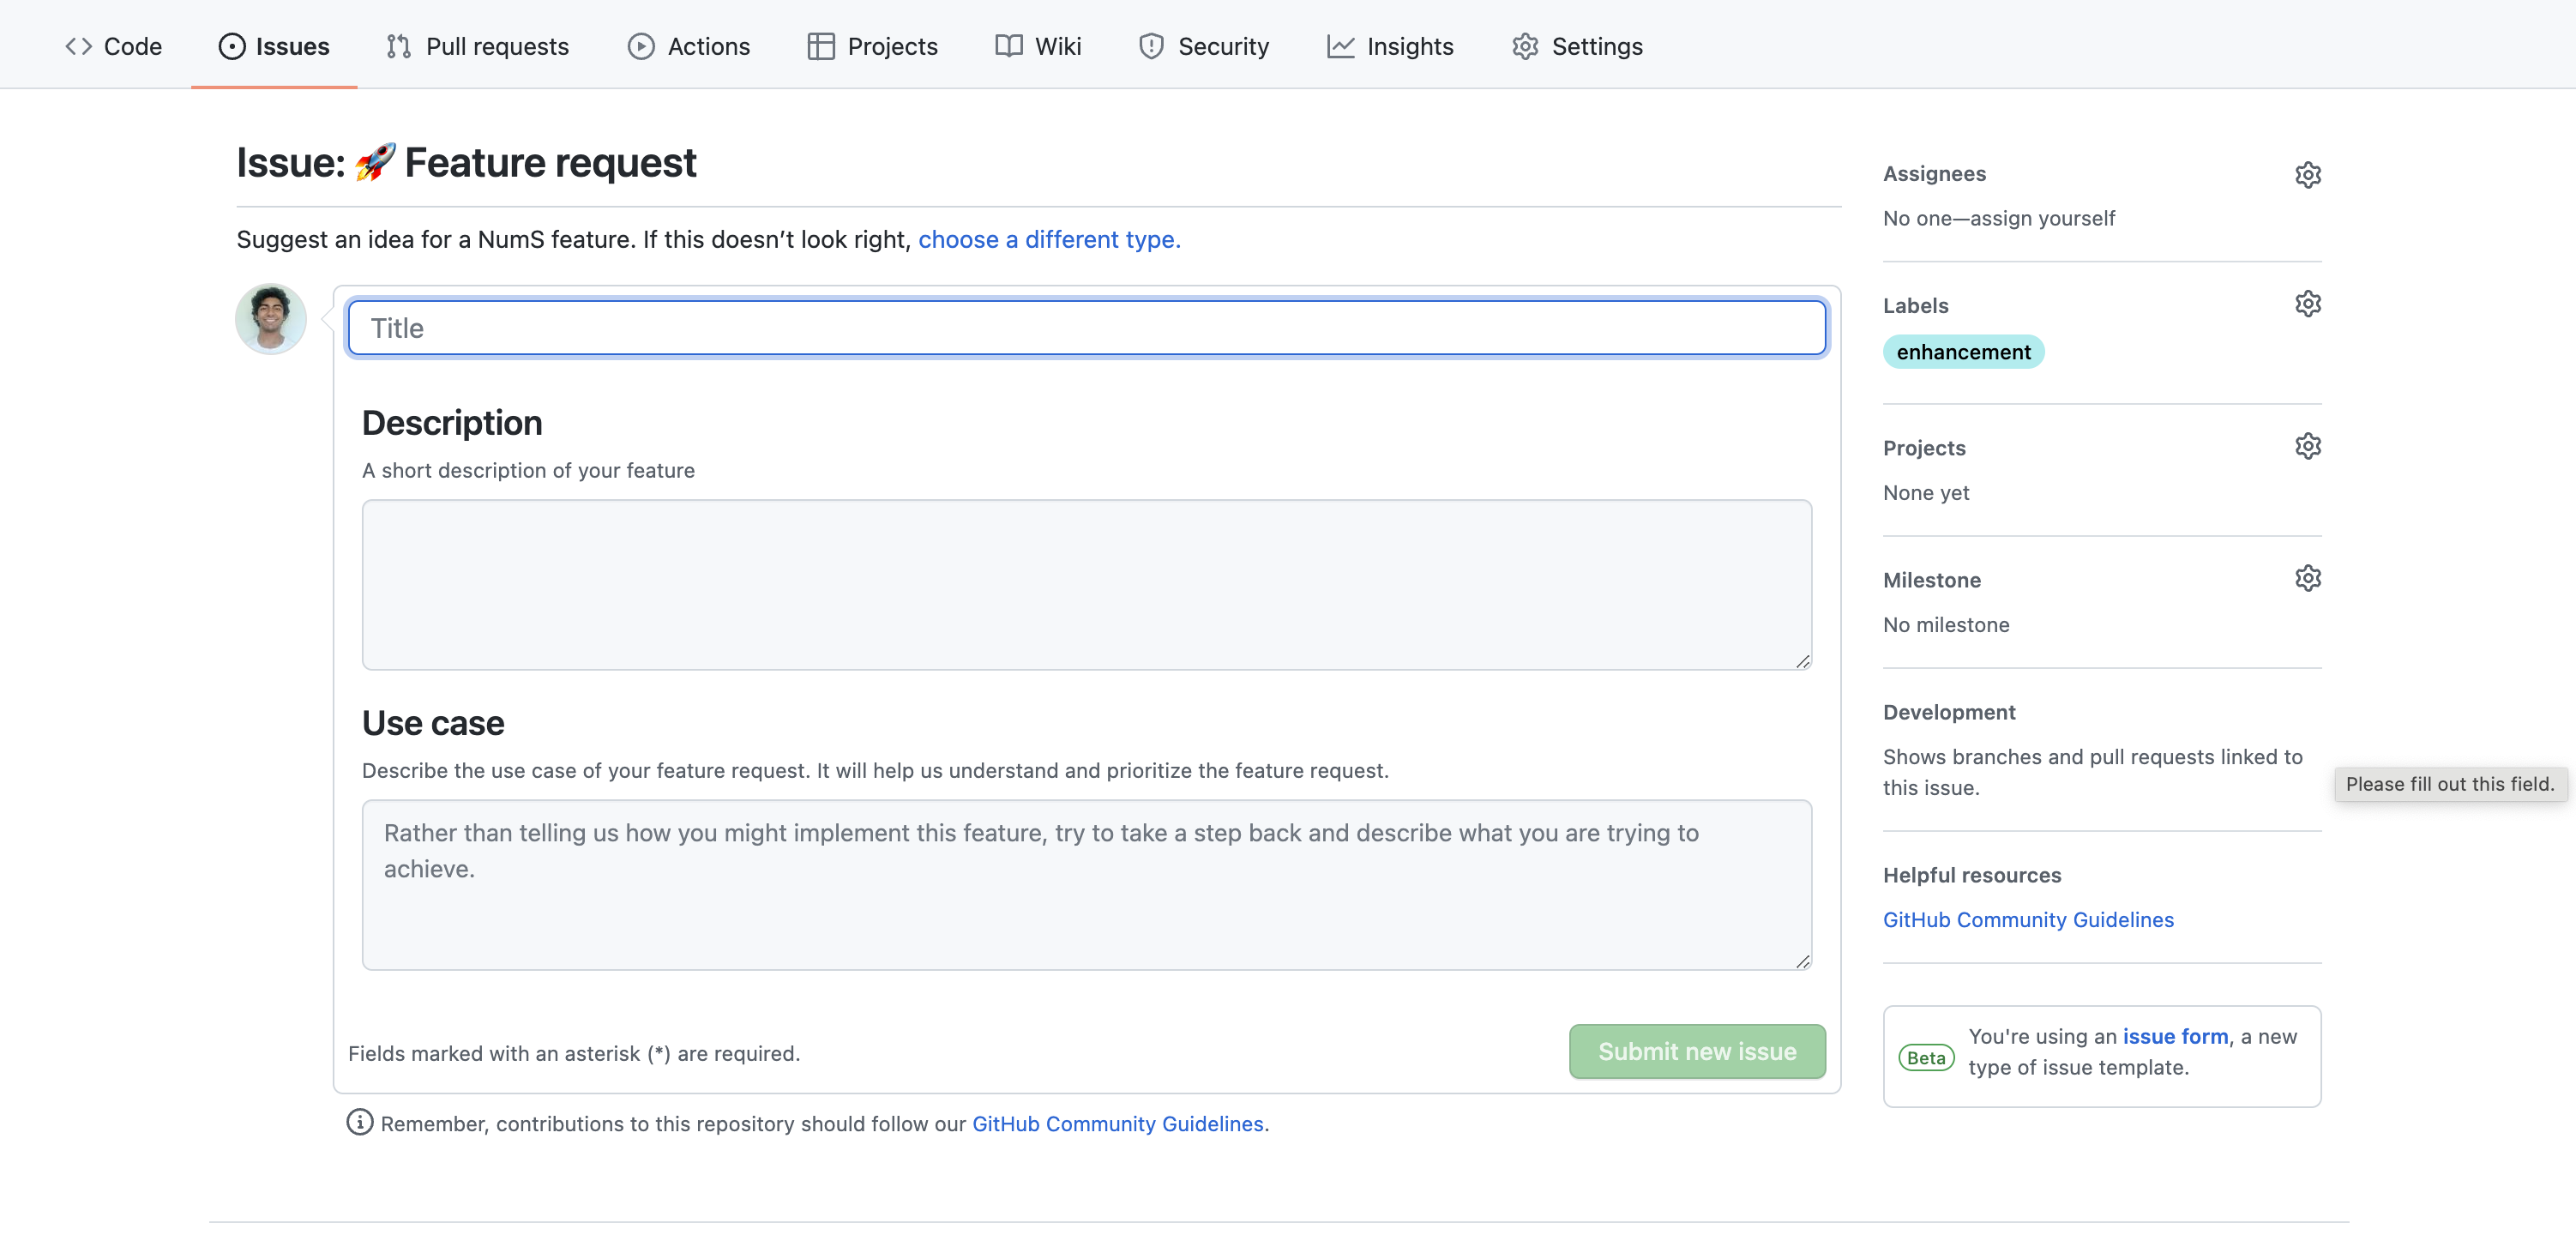View the Insights tab
This screenshot has width=2576, height=1247.
[x=1390, y=46]
